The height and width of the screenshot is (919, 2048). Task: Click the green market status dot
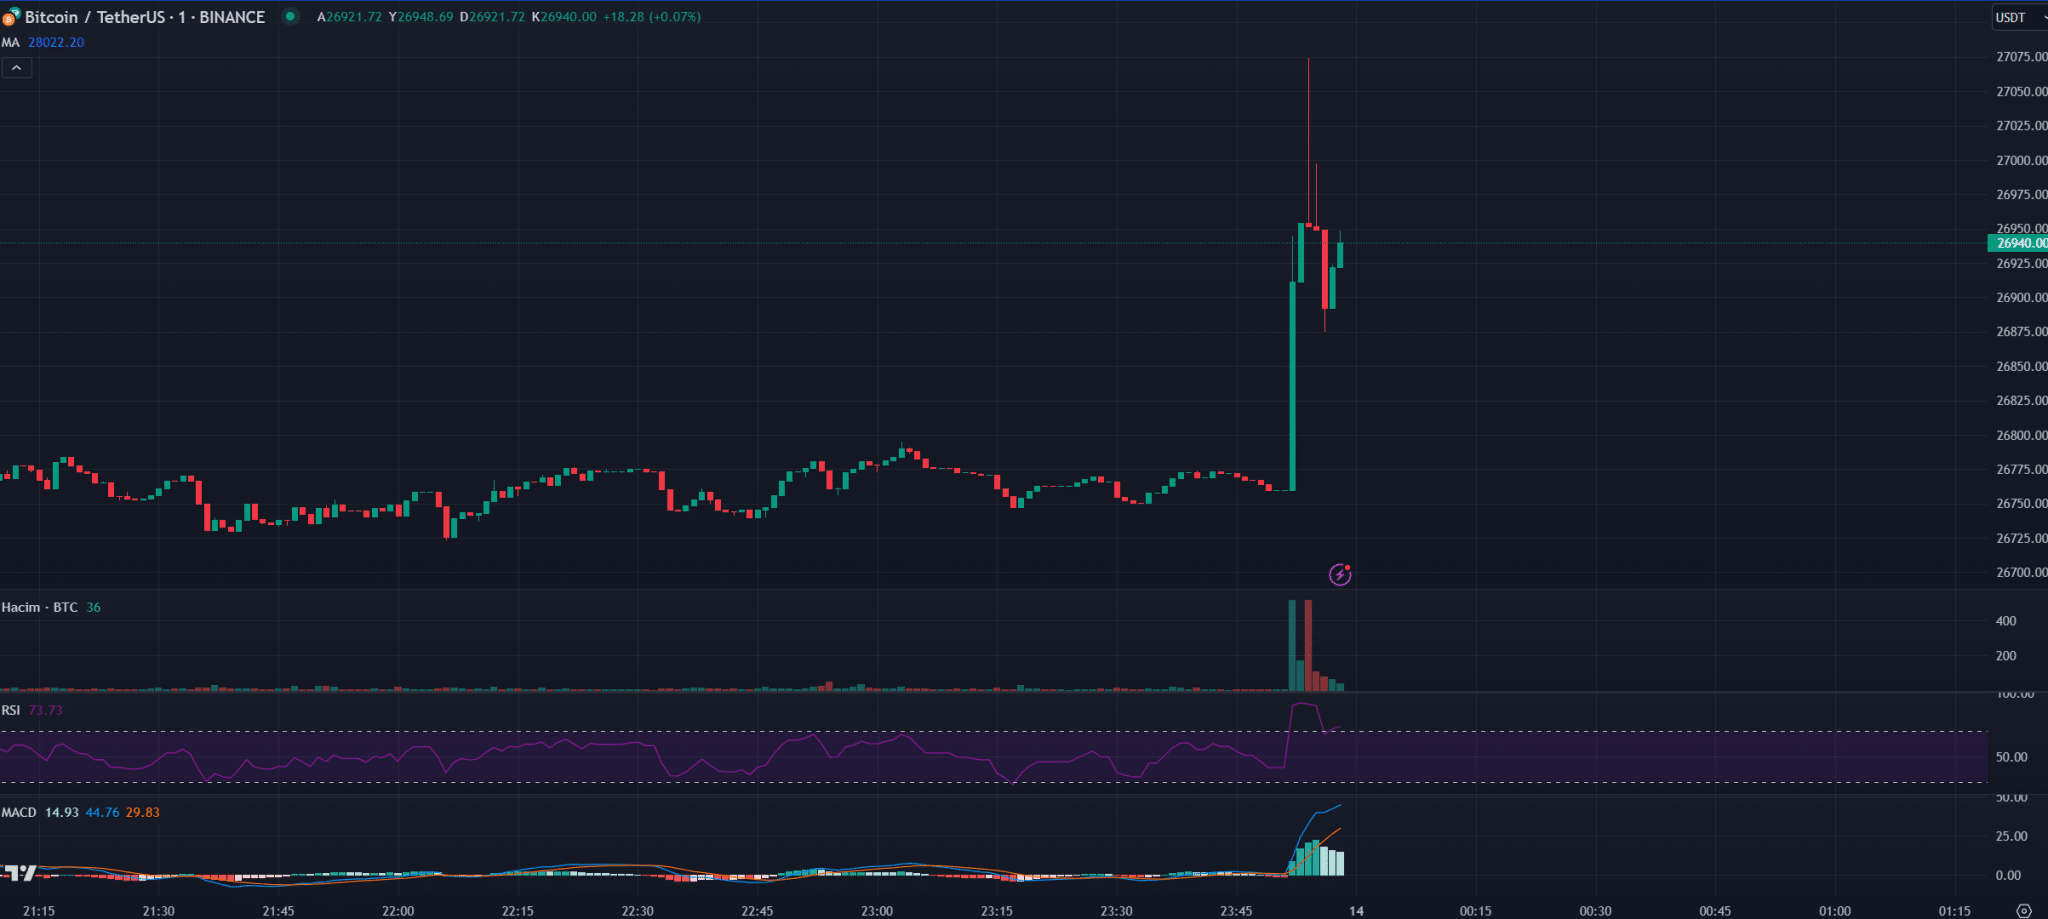click(x=290, y=16)
